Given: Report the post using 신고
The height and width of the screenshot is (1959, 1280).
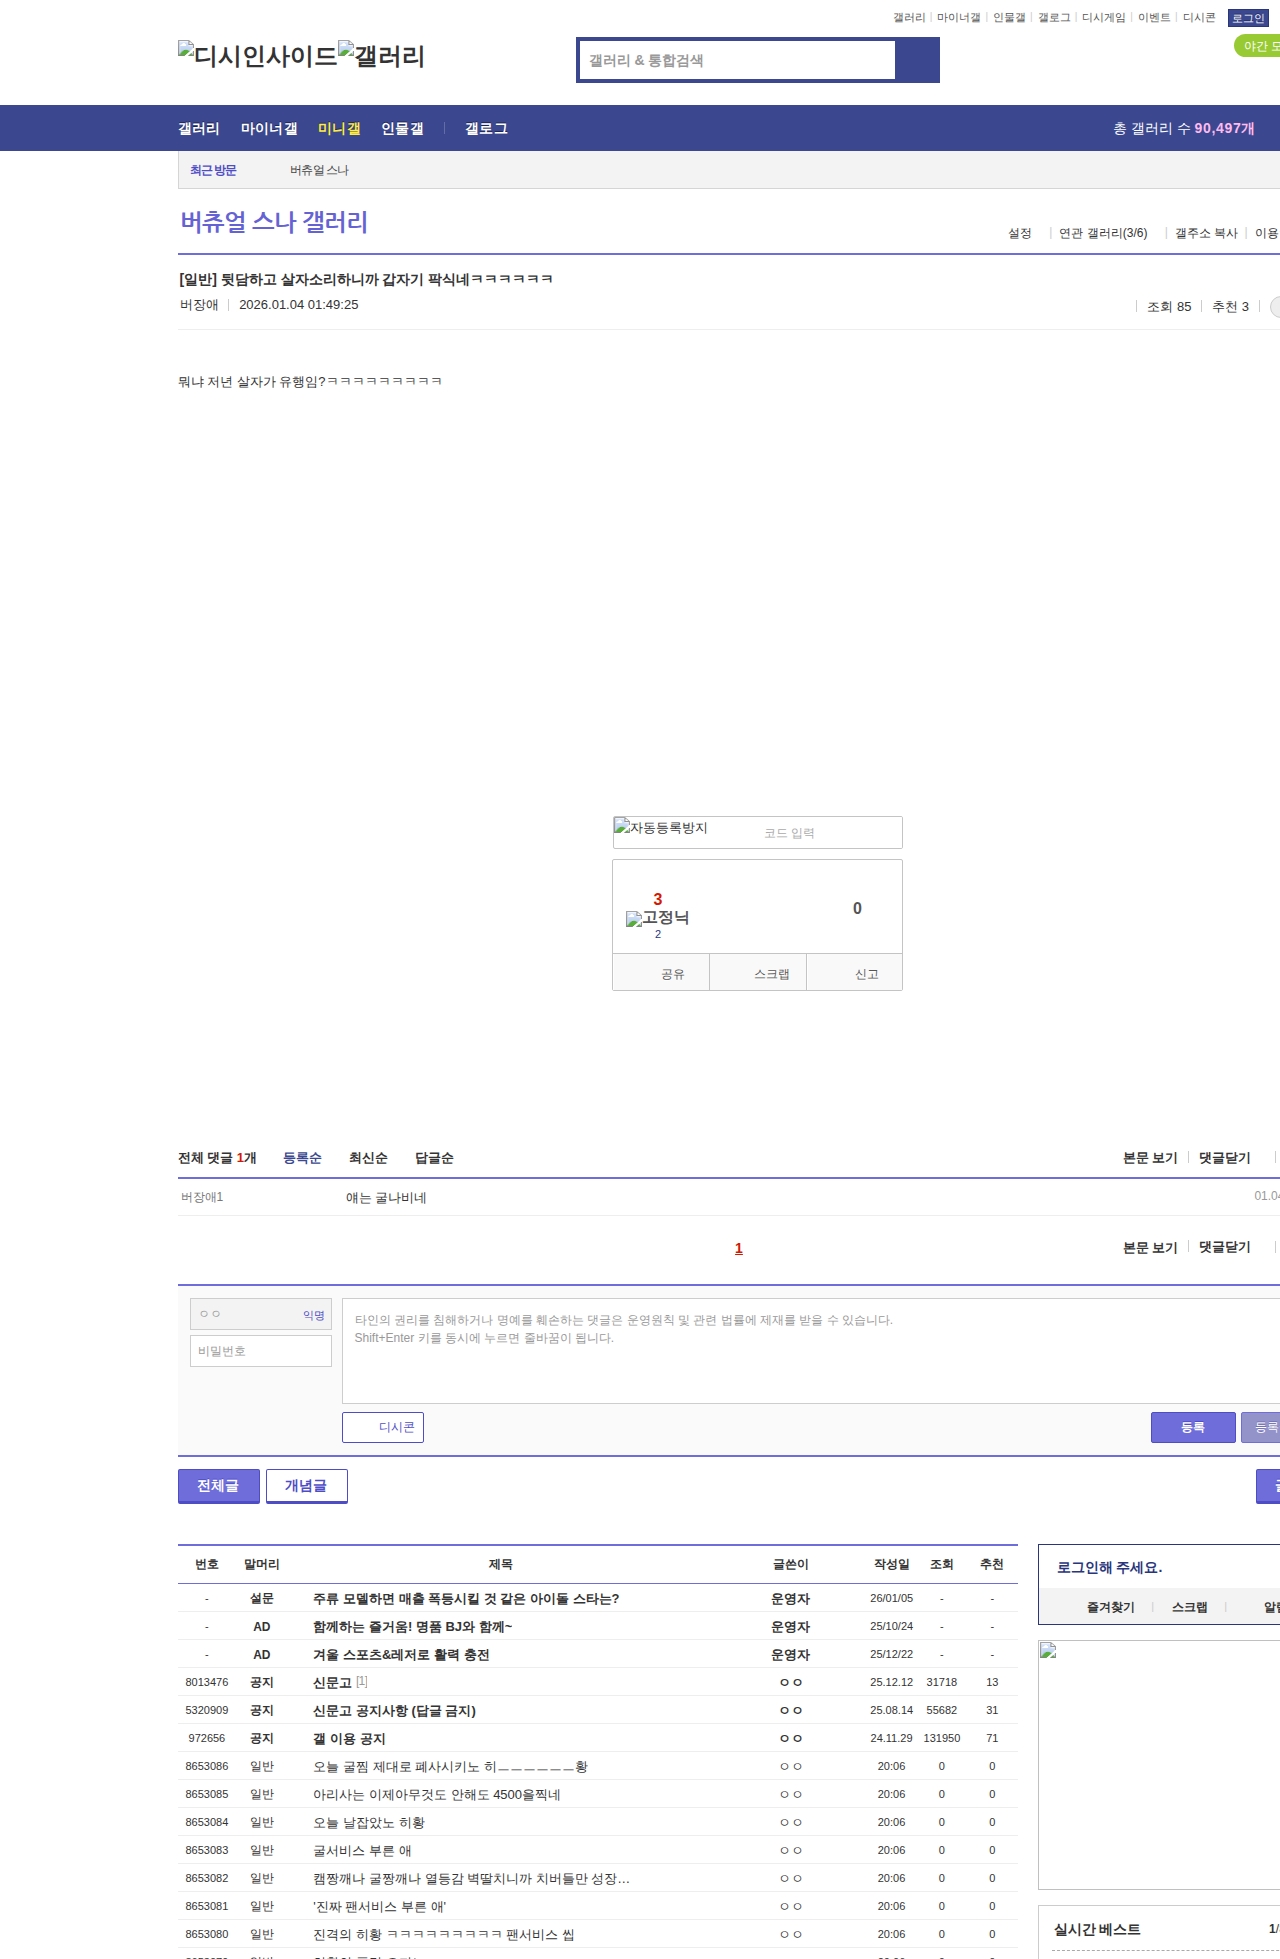Looking at the screenshot, I should pyautogui.click(x=866, y=973).
